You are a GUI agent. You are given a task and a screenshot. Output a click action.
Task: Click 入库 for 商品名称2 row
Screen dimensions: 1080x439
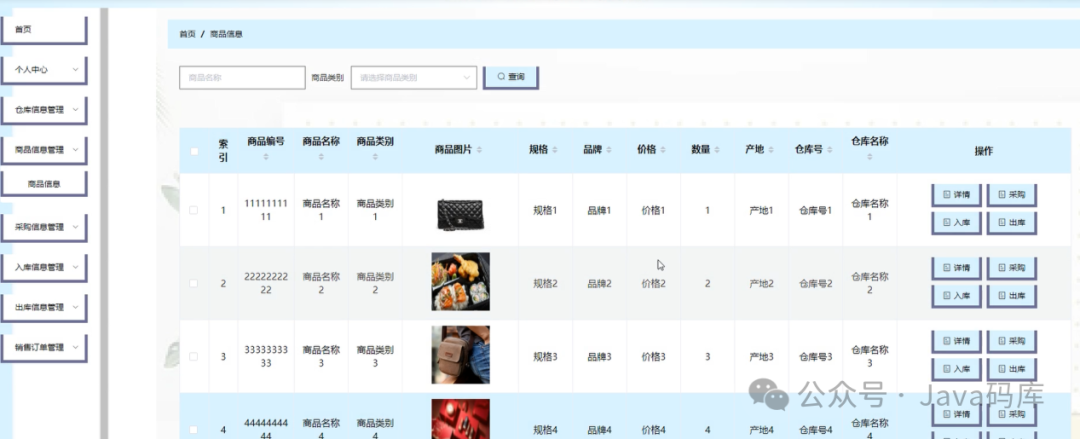[957, 296]
